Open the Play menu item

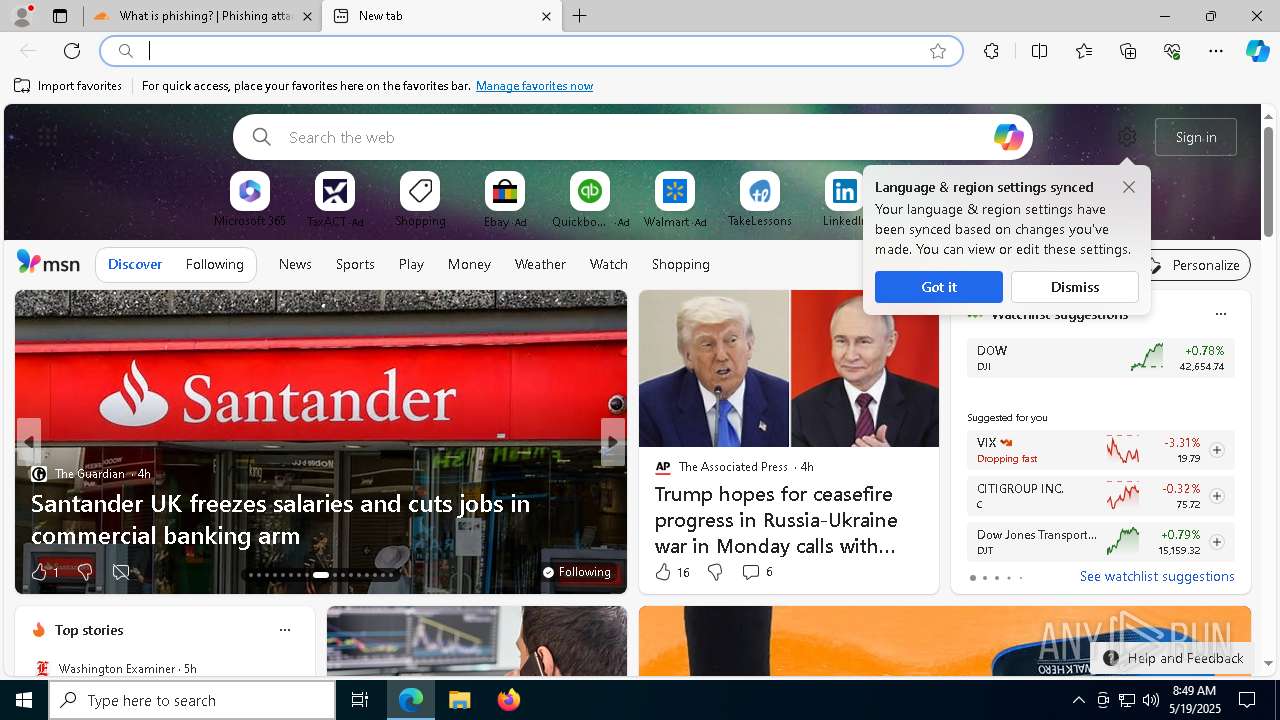click(x=411, y=264)
